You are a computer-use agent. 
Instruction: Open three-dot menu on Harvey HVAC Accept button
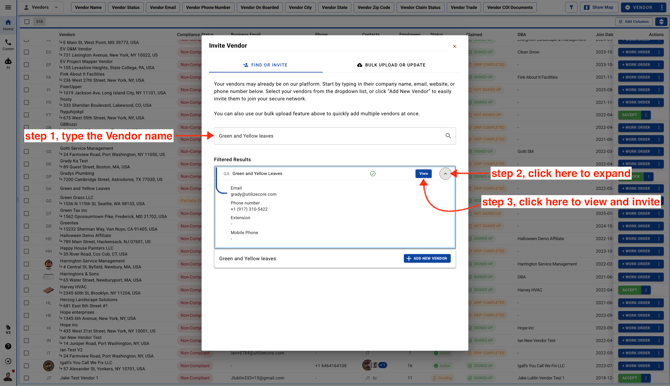(x=646, y=290)
